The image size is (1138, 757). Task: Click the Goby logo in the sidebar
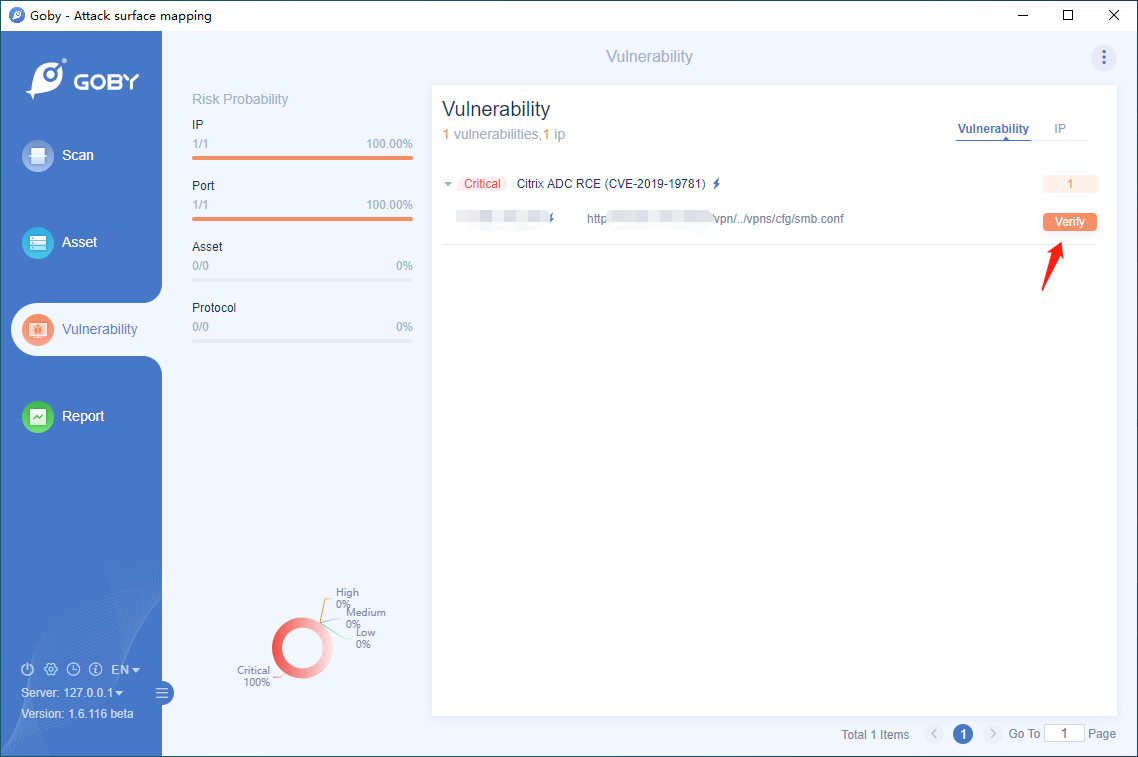point(82,78)
